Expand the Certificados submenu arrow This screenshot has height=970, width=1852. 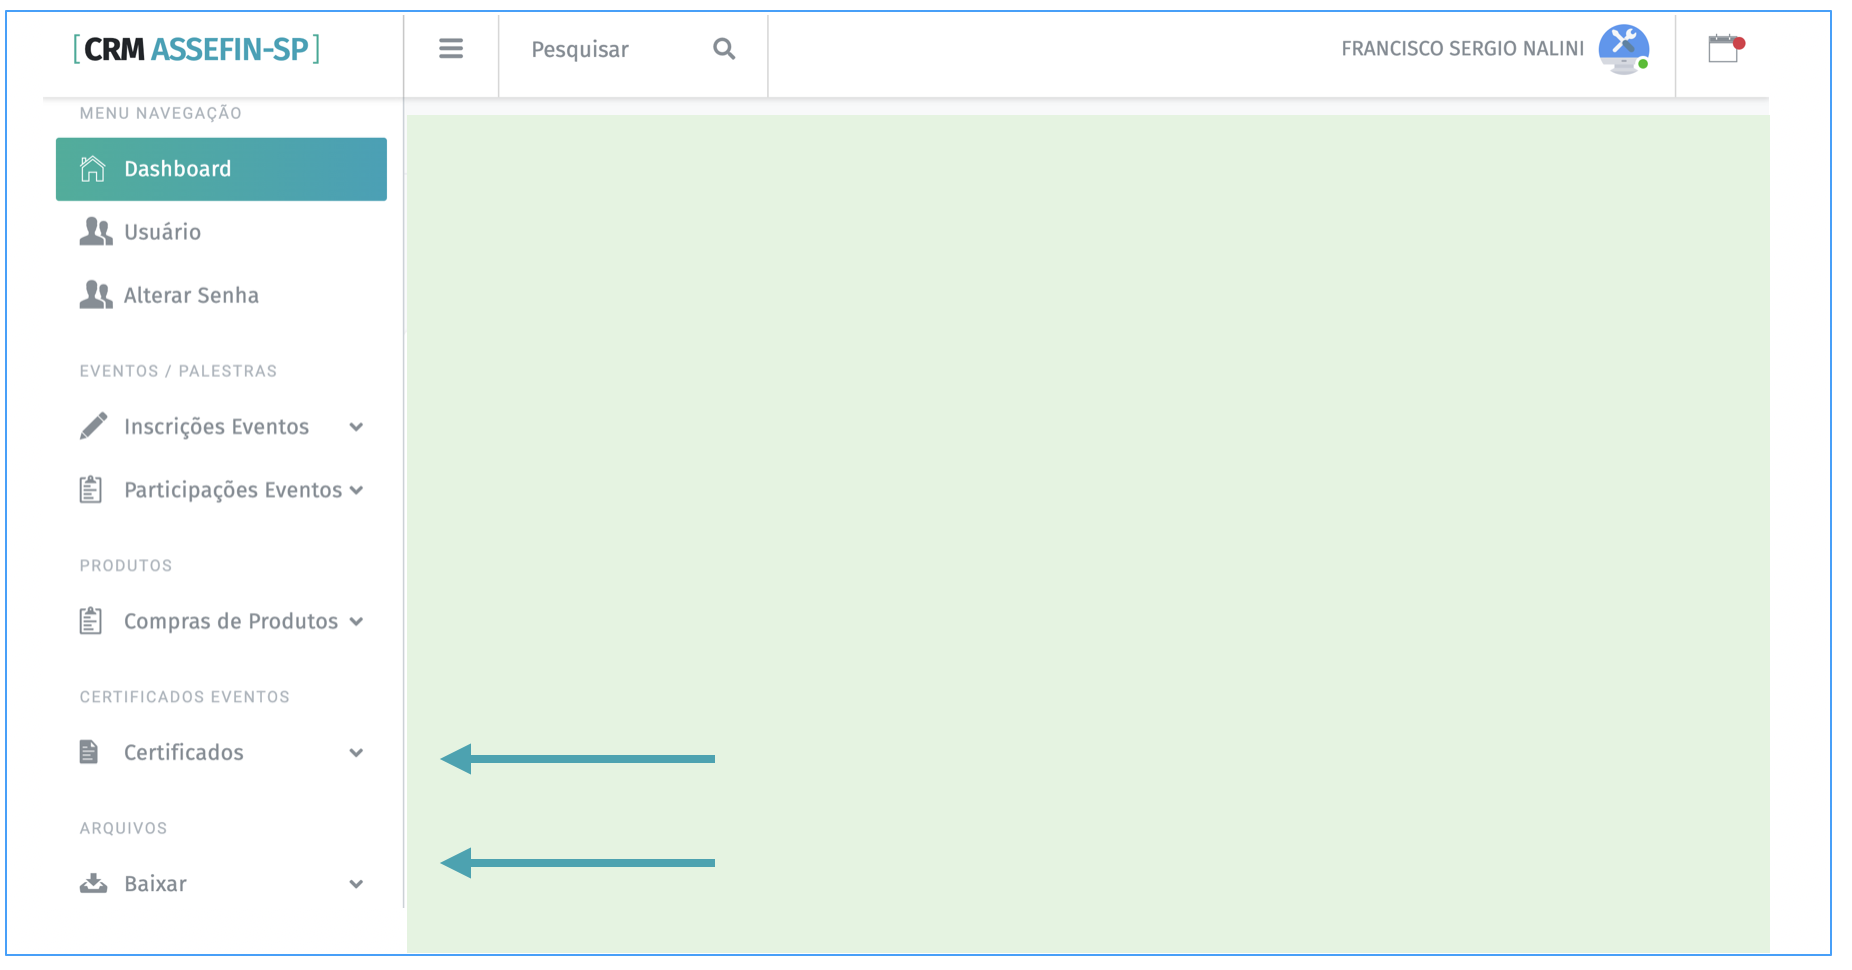(x=356, y=753)
